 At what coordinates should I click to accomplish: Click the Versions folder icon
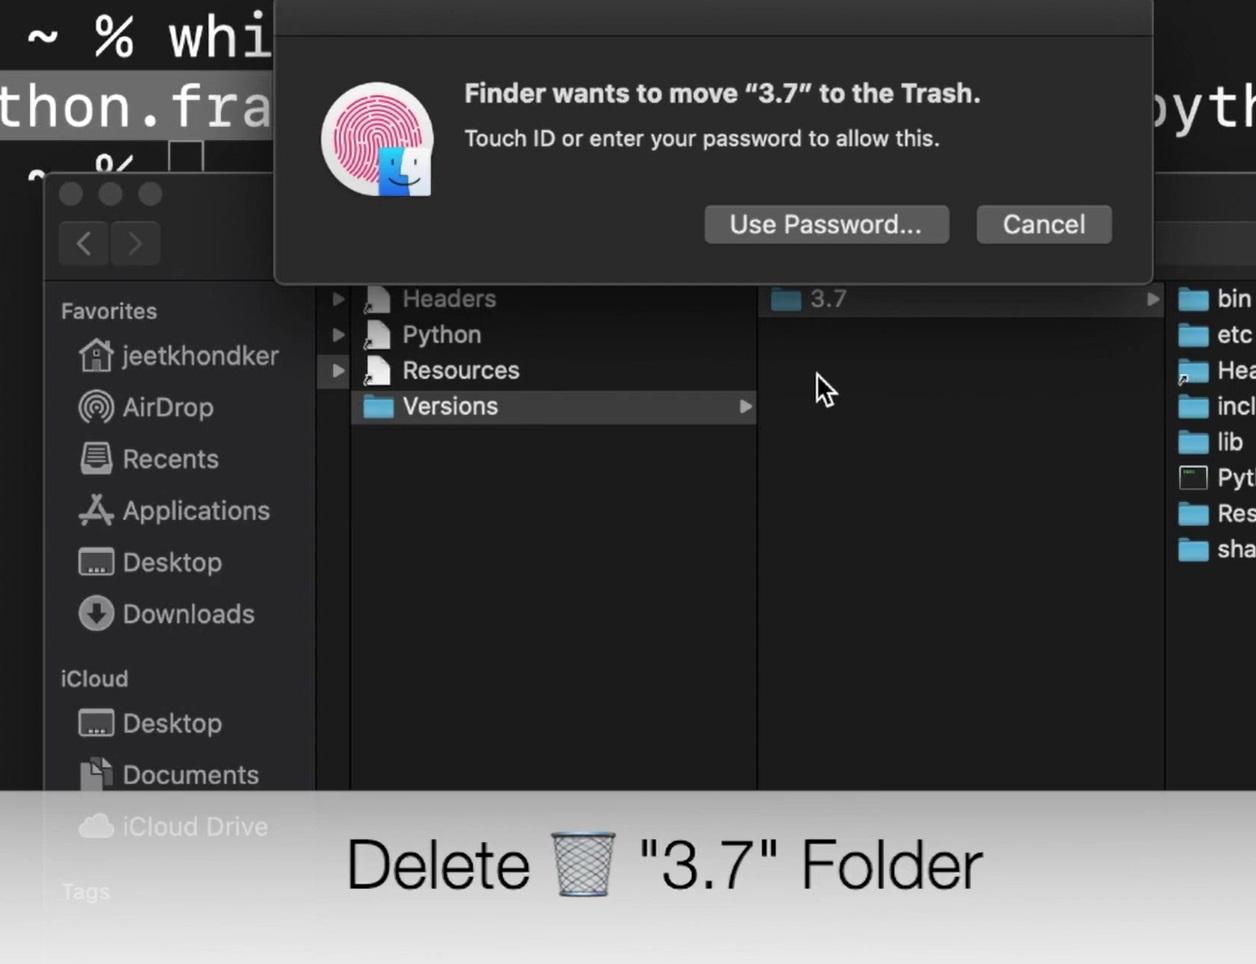point(378,406)
